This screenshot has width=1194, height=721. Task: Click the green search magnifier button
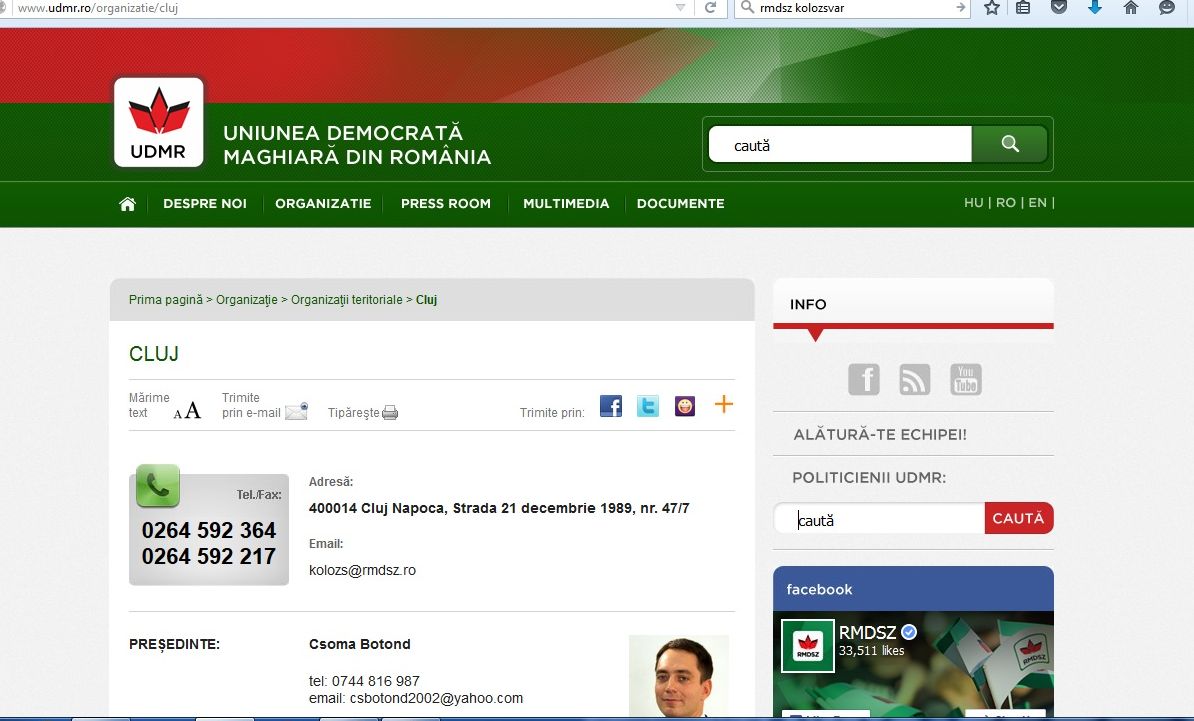pos(1010,144)
